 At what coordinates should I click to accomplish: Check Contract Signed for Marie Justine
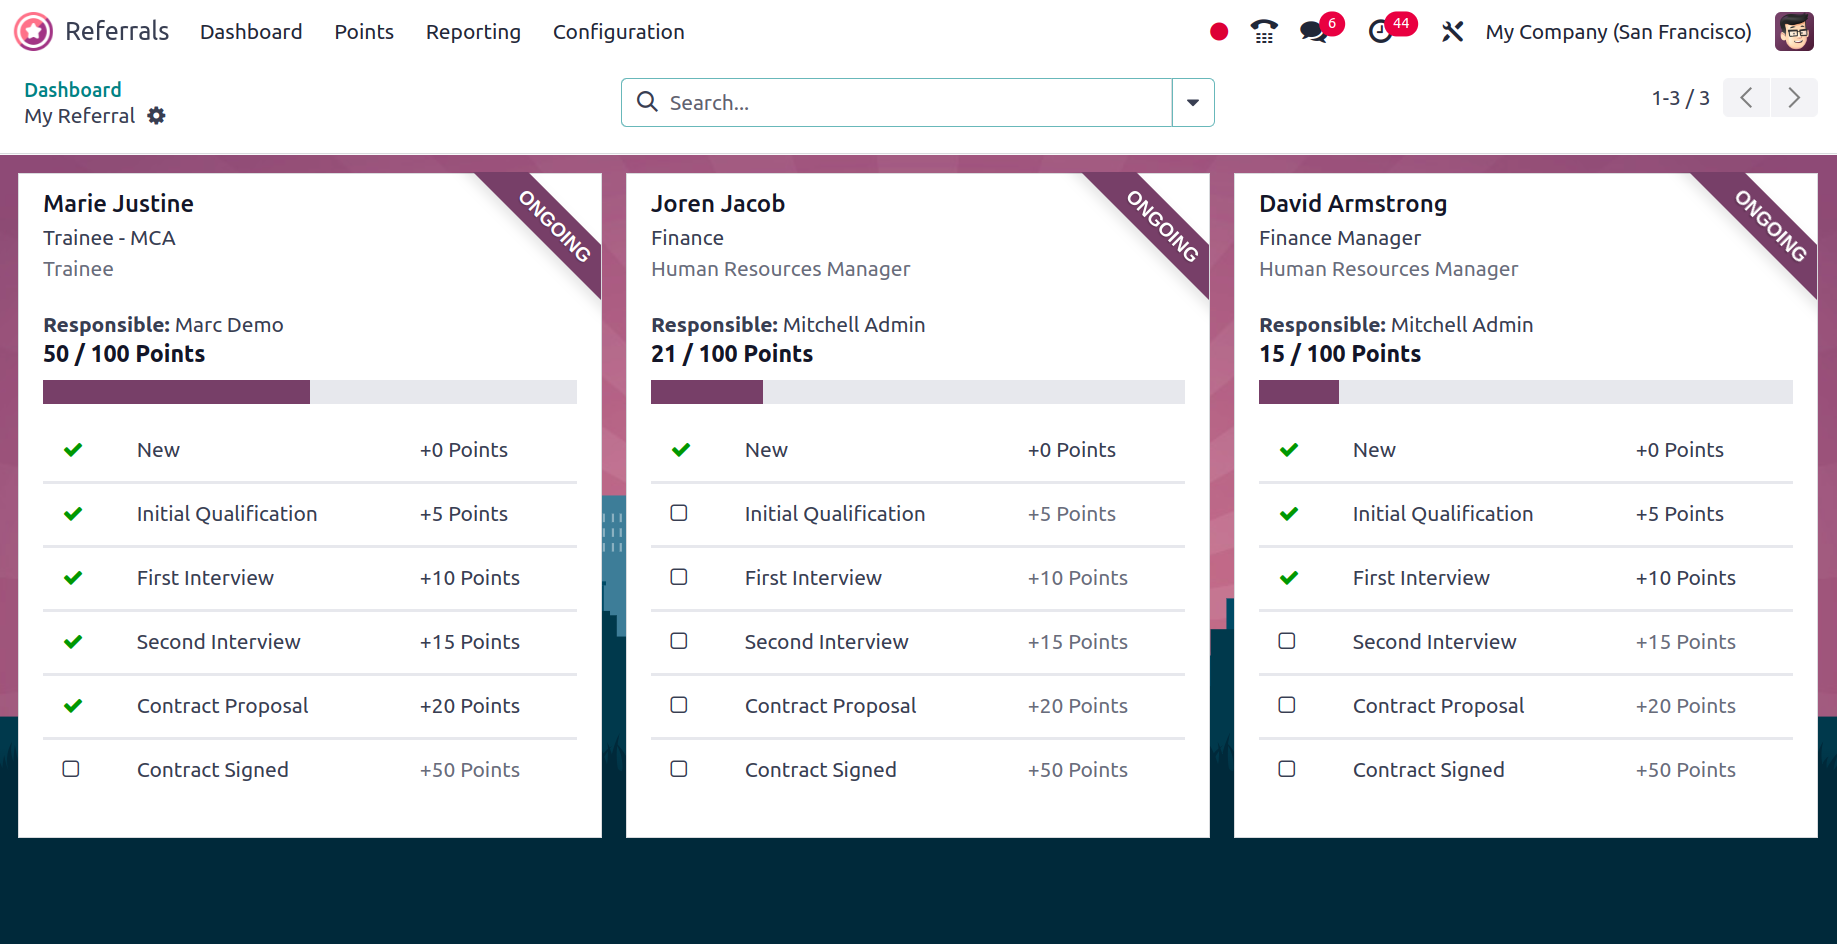click(x=71, y=769)
